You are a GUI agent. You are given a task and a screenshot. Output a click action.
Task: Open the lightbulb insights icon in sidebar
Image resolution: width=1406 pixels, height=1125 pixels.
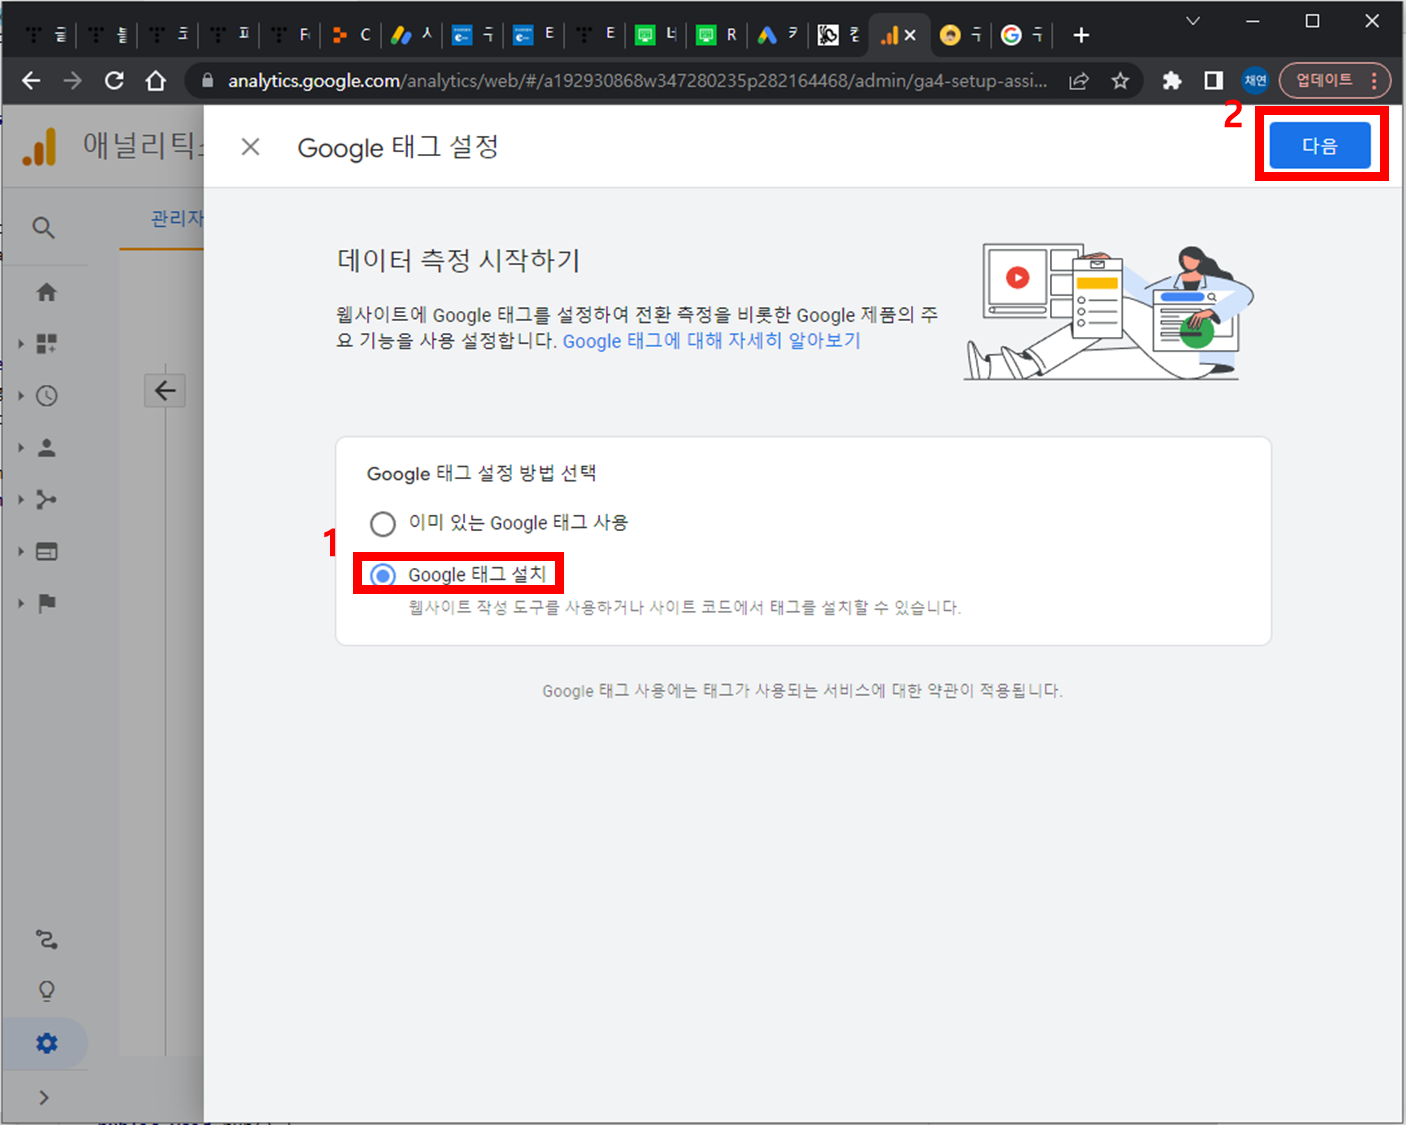pos(46,991)
